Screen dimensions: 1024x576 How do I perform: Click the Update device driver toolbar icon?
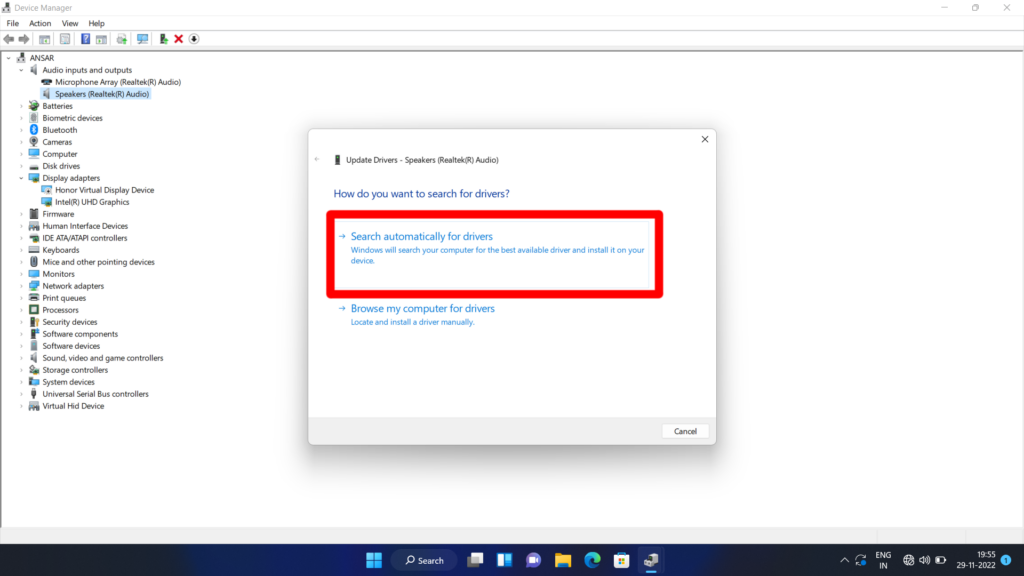122,38
